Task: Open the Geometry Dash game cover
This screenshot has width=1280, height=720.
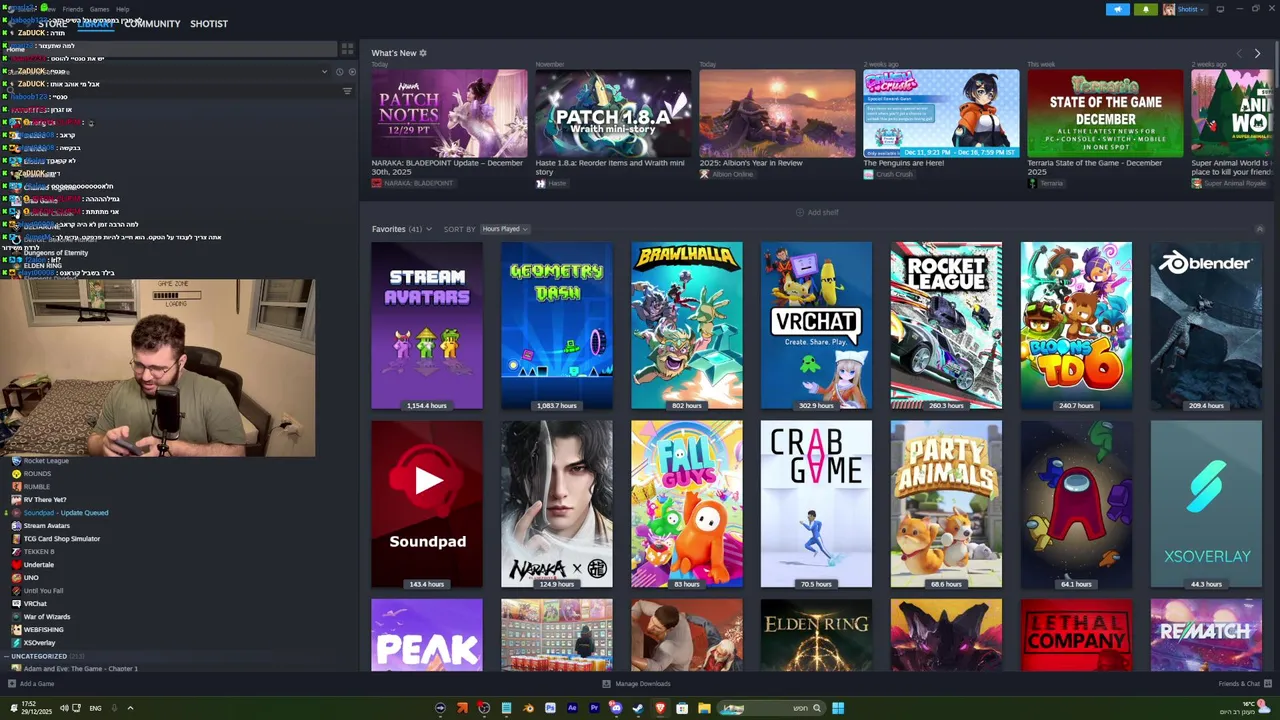Action: pyautogui.click(x=556, y=326)
